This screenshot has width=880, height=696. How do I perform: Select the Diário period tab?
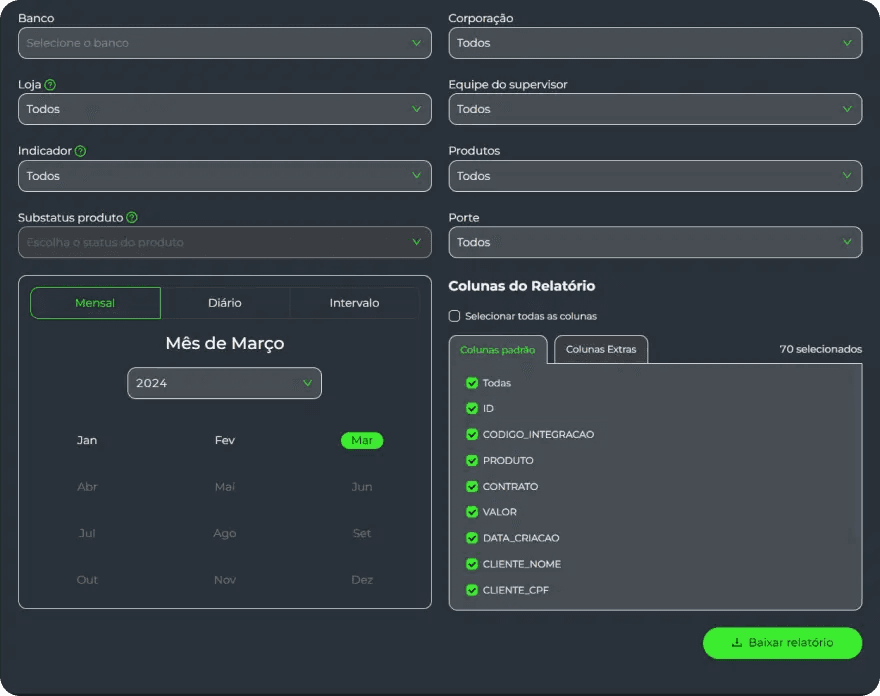click(225, 303)
